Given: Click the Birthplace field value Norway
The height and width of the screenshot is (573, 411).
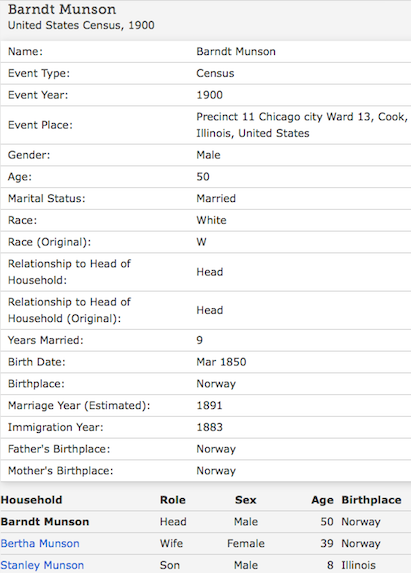Looking at the screenshot, I should pos(216,384).
